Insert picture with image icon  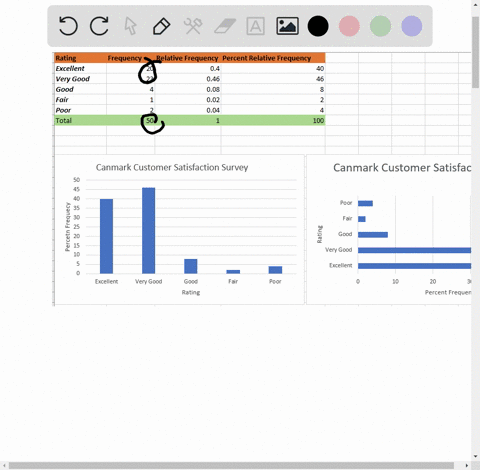pos(287,26)
